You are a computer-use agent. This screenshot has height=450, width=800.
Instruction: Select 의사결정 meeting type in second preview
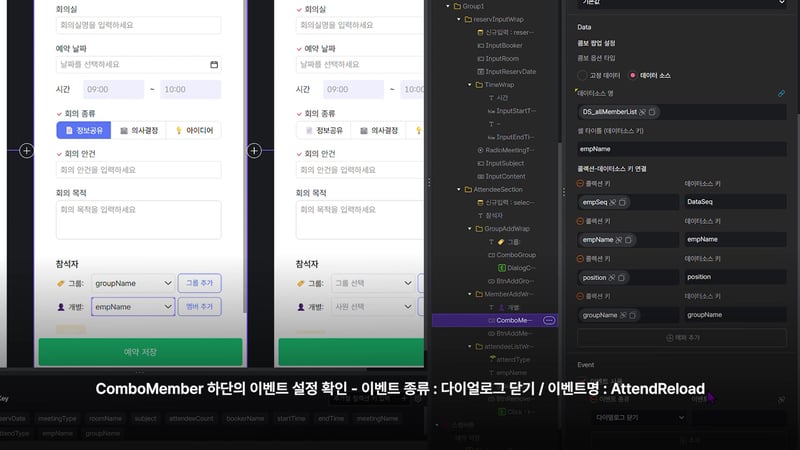coord(379,131)
